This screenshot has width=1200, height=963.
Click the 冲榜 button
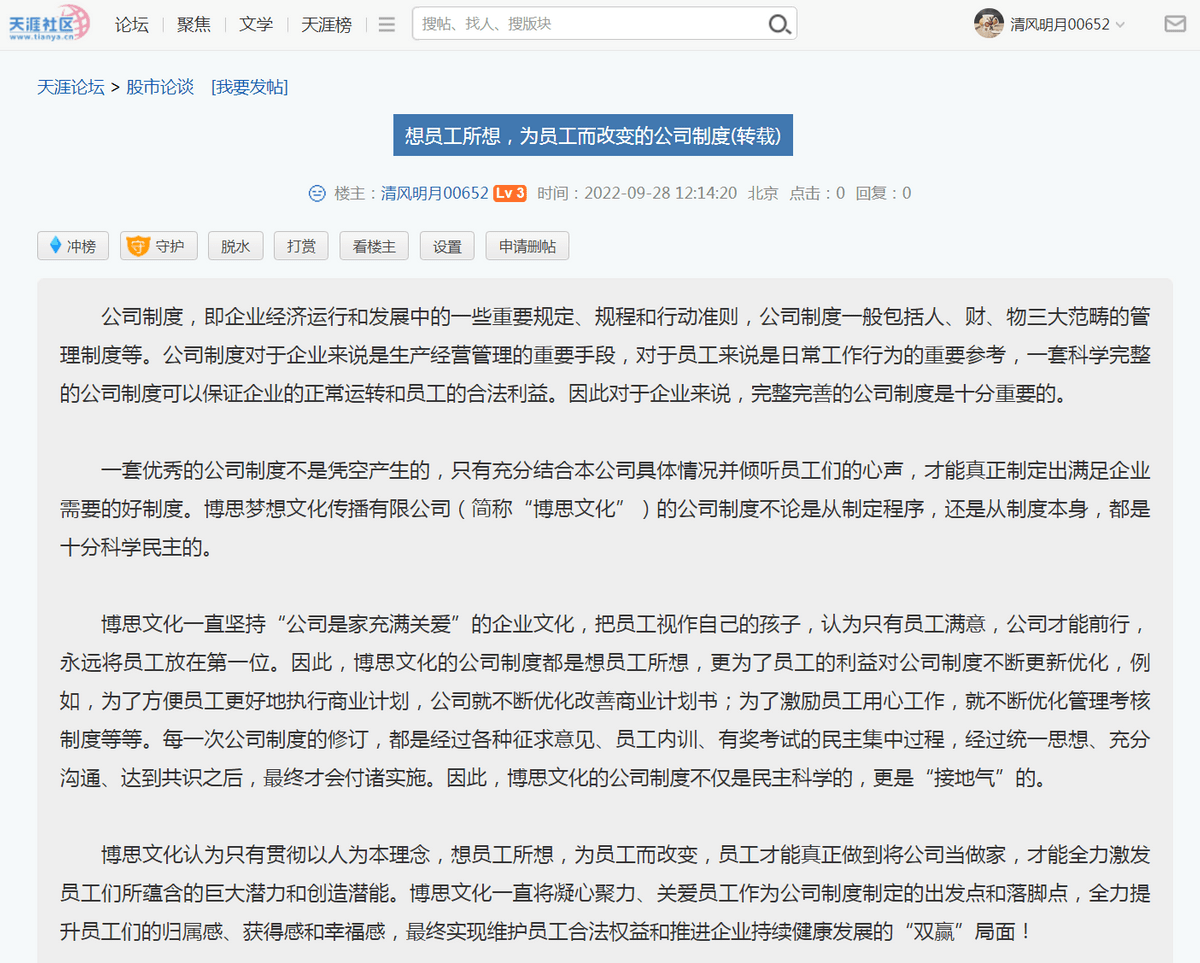click(74, 246)
